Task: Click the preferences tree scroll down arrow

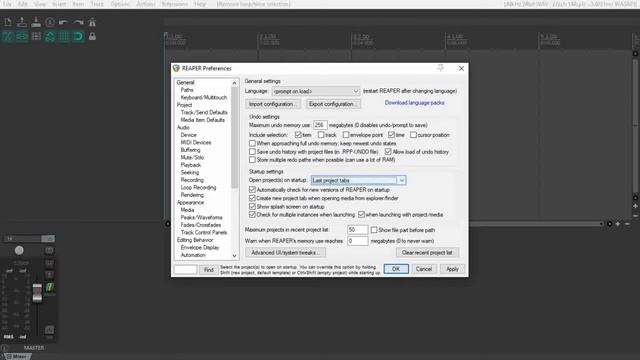Action: (234, 256)
